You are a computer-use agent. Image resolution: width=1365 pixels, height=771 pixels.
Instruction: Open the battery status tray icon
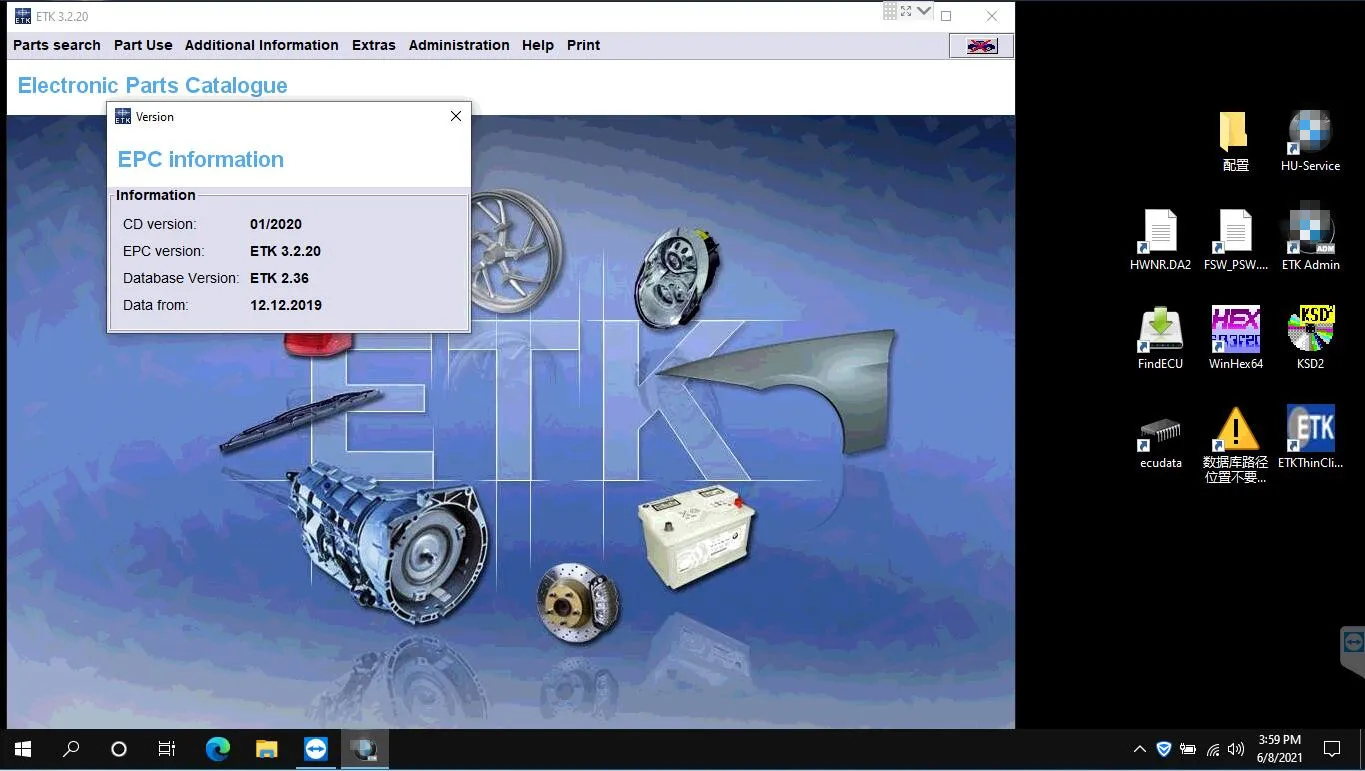click(1188, 749)
